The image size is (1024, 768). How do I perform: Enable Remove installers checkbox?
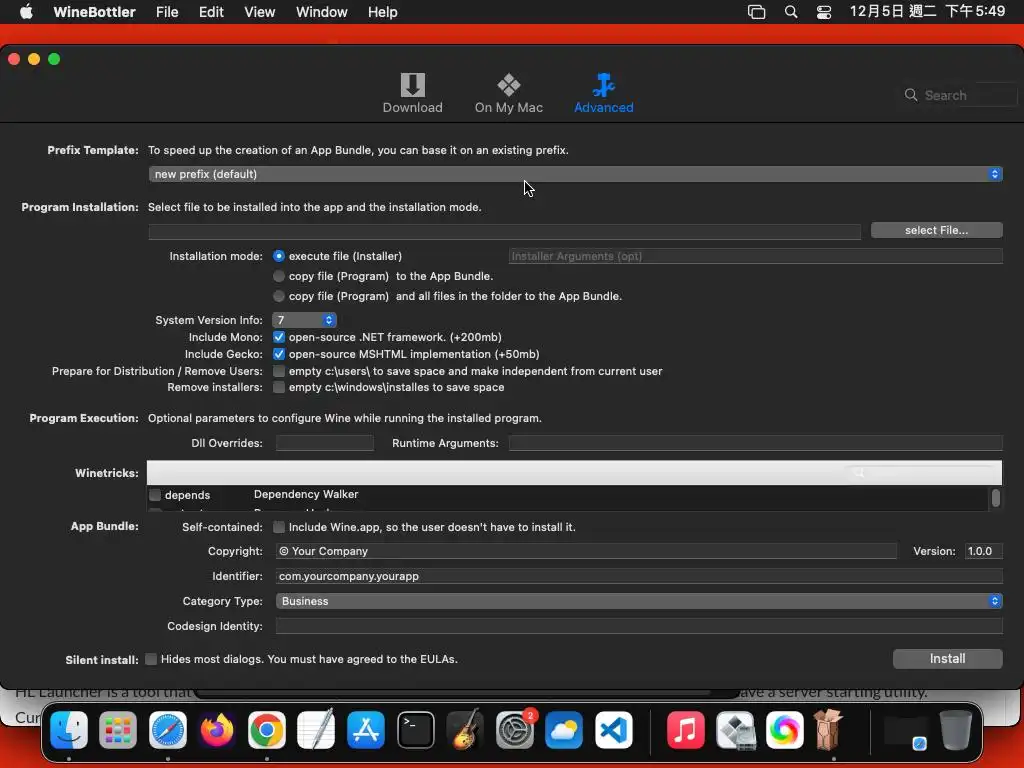(279, 387)
